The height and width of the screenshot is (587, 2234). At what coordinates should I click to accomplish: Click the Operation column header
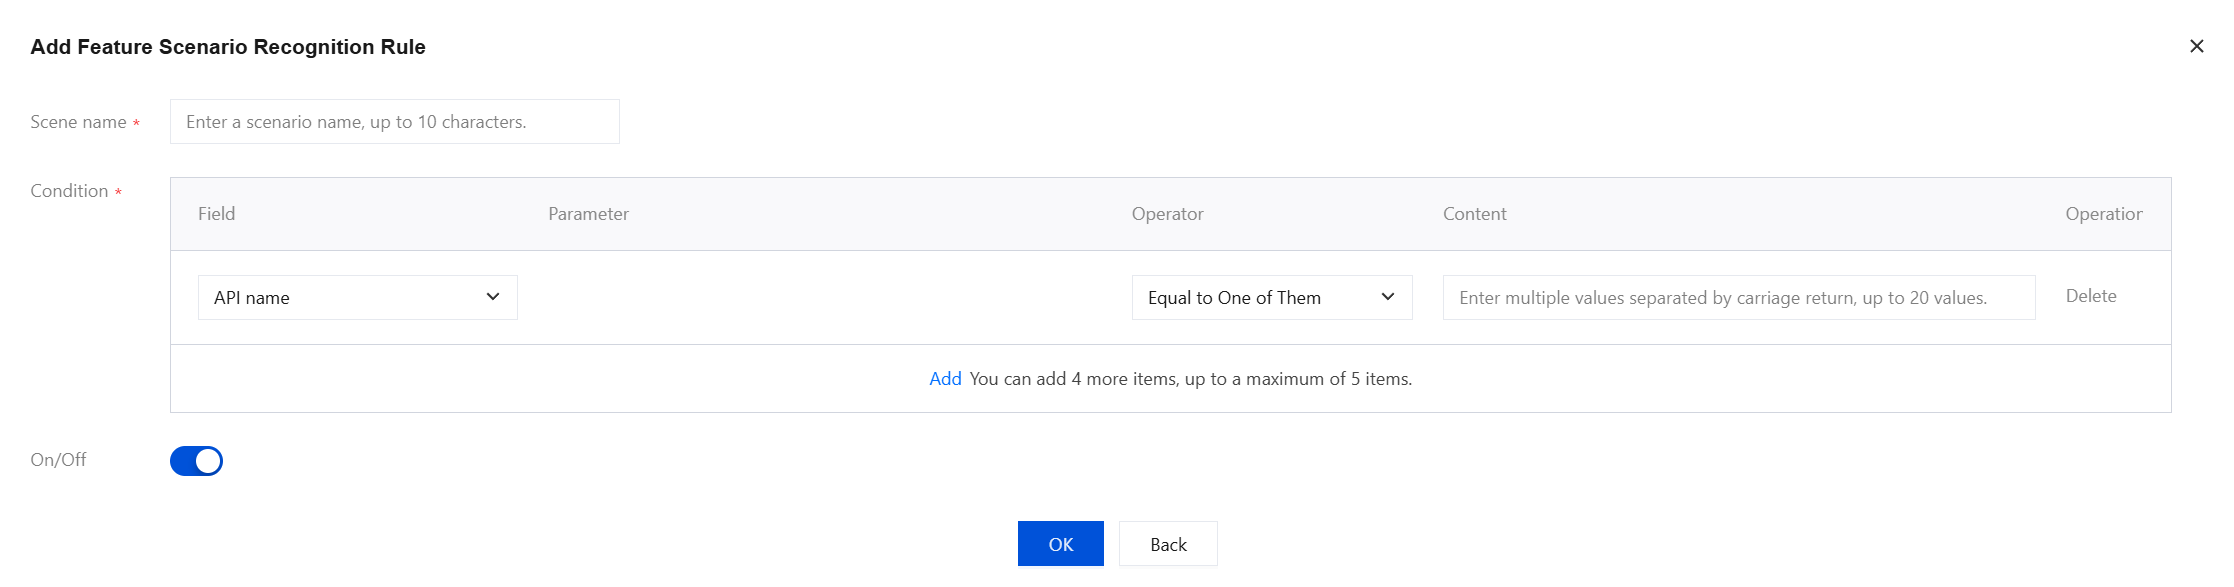2103,214
